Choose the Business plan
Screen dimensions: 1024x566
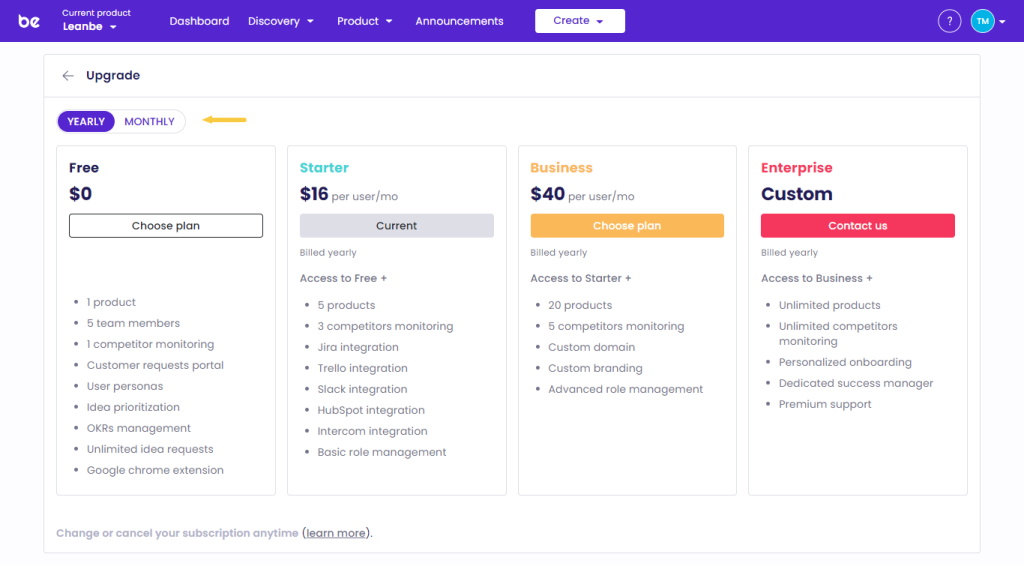click(x=627, y=226)
